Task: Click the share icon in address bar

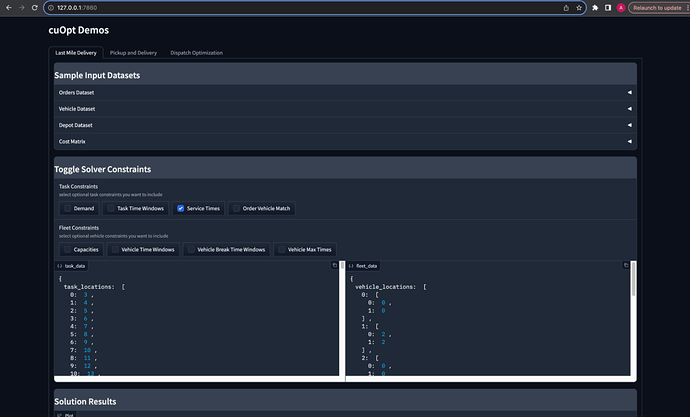Action: click(x=566, y=8)
